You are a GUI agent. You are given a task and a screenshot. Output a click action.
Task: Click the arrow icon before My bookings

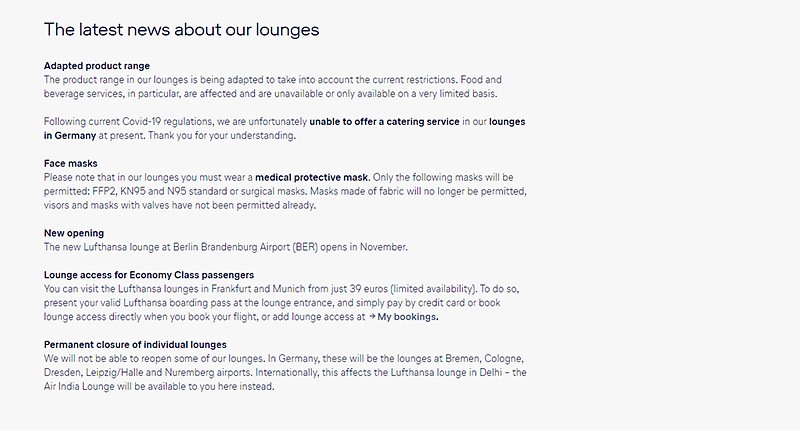pyautogui.click(x=370, y=317)
